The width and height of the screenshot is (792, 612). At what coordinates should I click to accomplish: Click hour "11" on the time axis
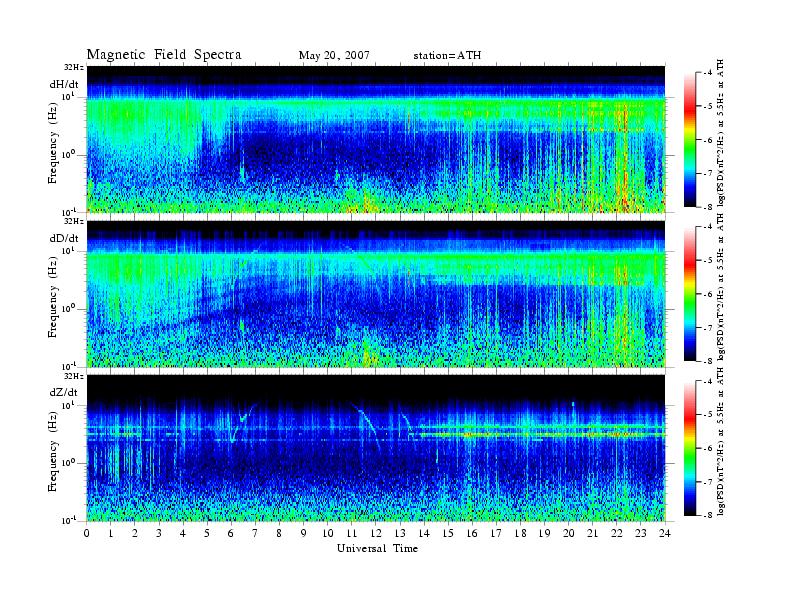[x=352, y=533]
